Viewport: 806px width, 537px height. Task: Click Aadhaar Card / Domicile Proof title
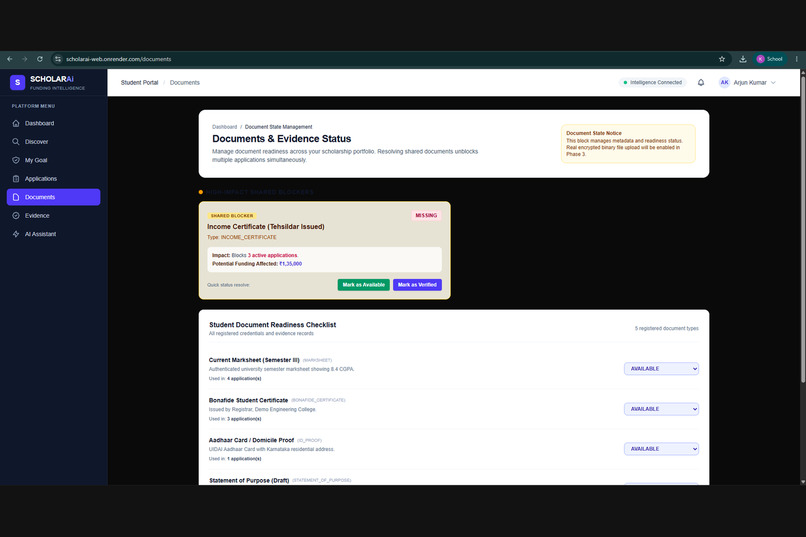pos(251,440)
